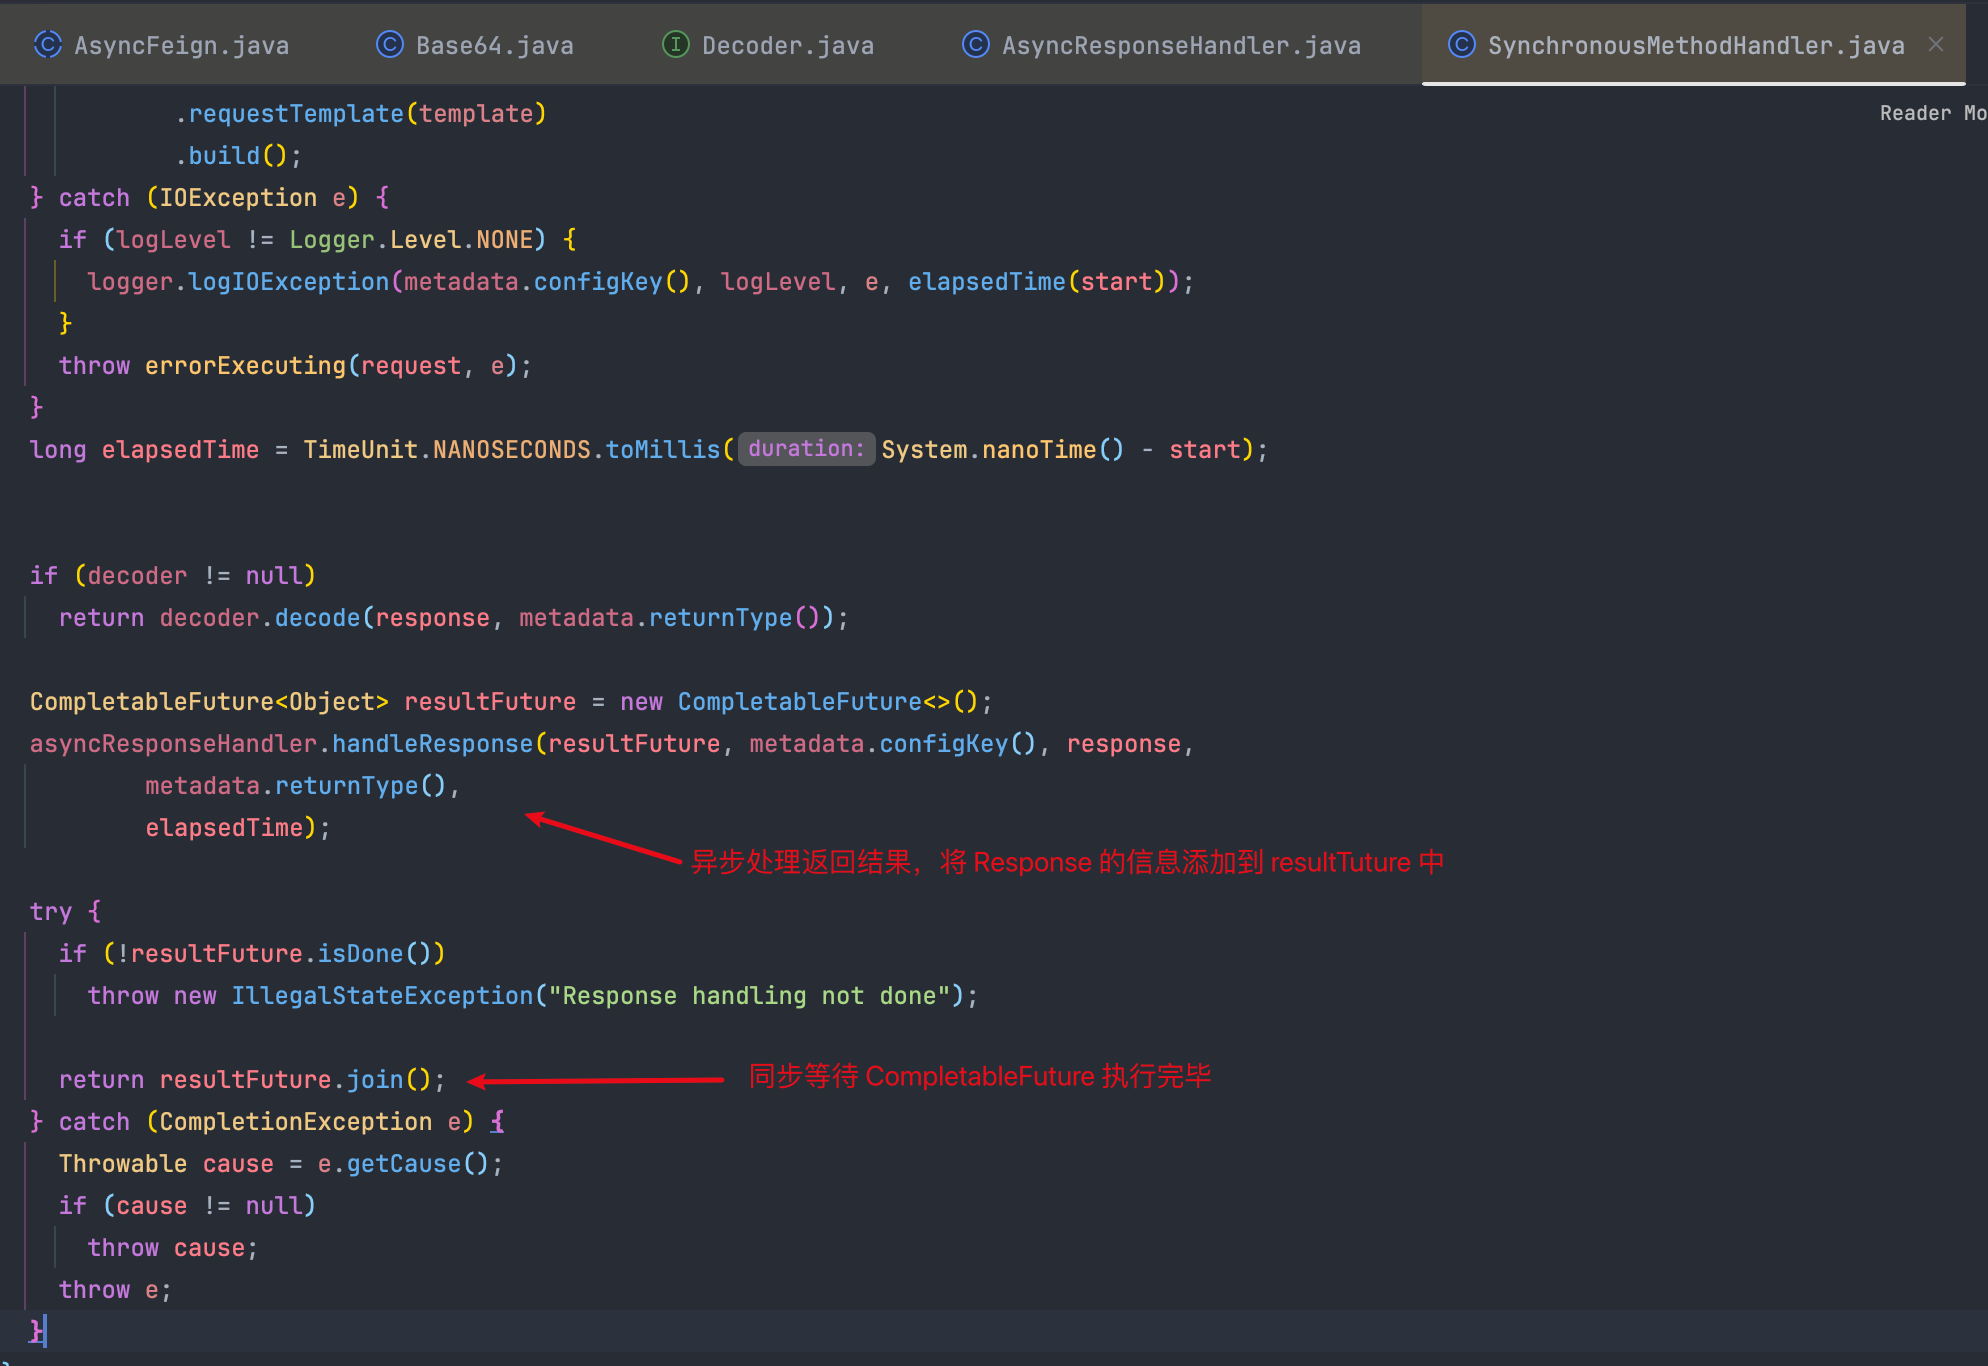Click 'asyncResponseHandler' variable
Screen dimensions: 1988x1366
(173, 744)
